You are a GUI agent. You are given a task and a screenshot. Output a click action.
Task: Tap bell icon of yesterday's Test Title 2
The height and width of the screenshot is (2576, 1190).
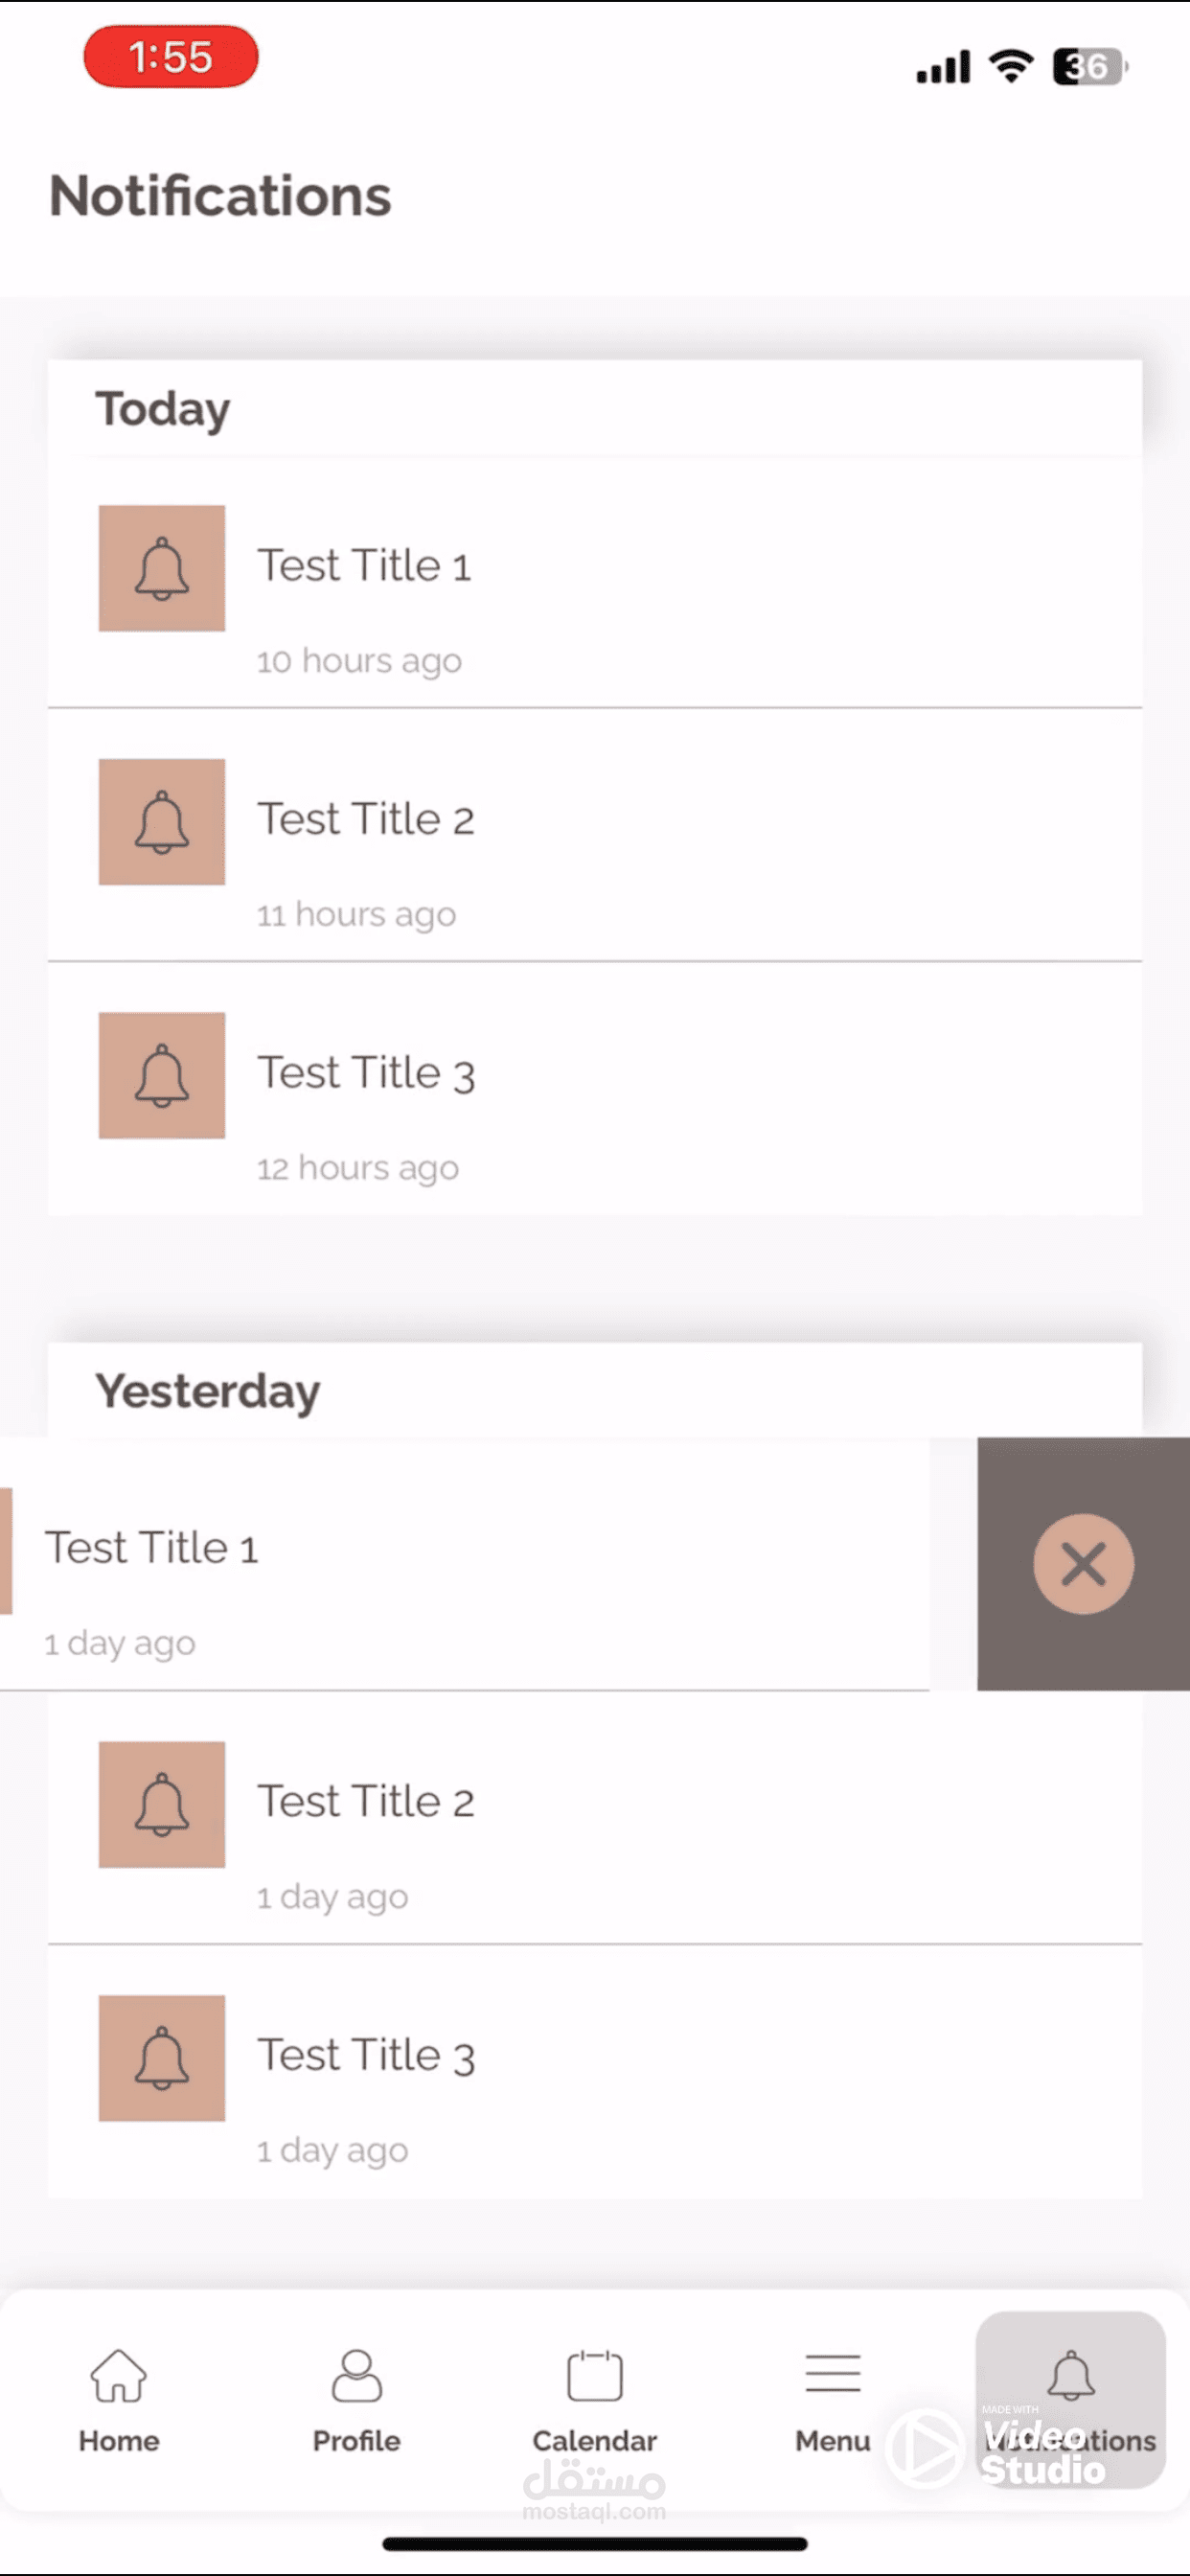click(x=162, y=1804)
